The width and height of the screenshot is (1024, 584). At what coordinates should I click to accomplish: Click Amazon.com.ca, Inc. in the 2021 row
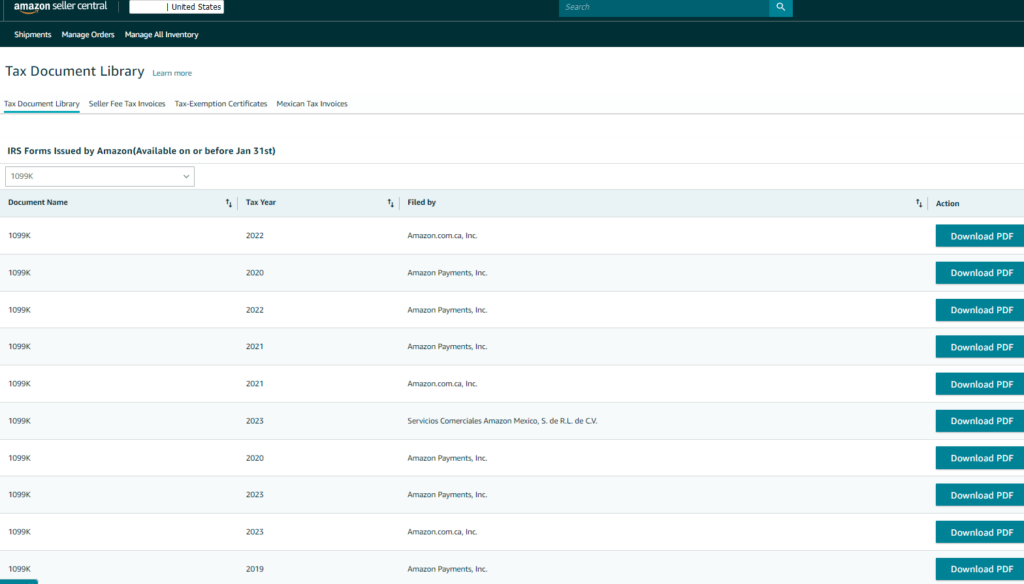point(442,383)
